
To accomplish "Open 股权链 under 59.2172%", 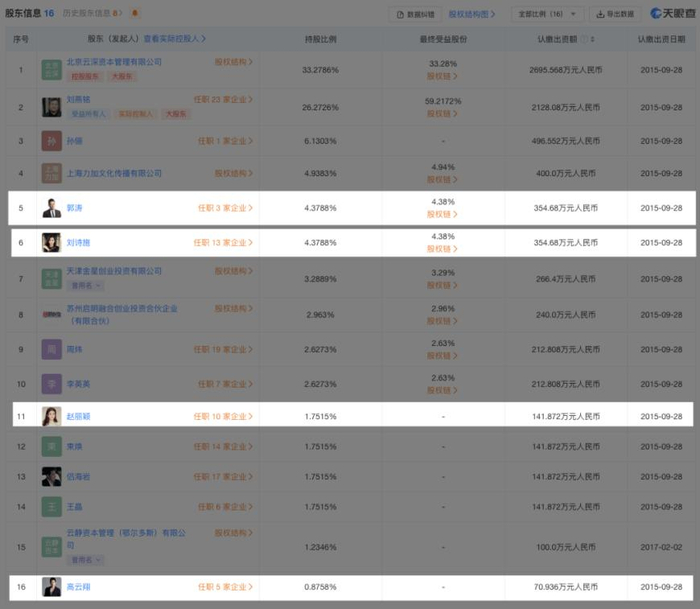I will pyautogui.click(x=442, y=114).
